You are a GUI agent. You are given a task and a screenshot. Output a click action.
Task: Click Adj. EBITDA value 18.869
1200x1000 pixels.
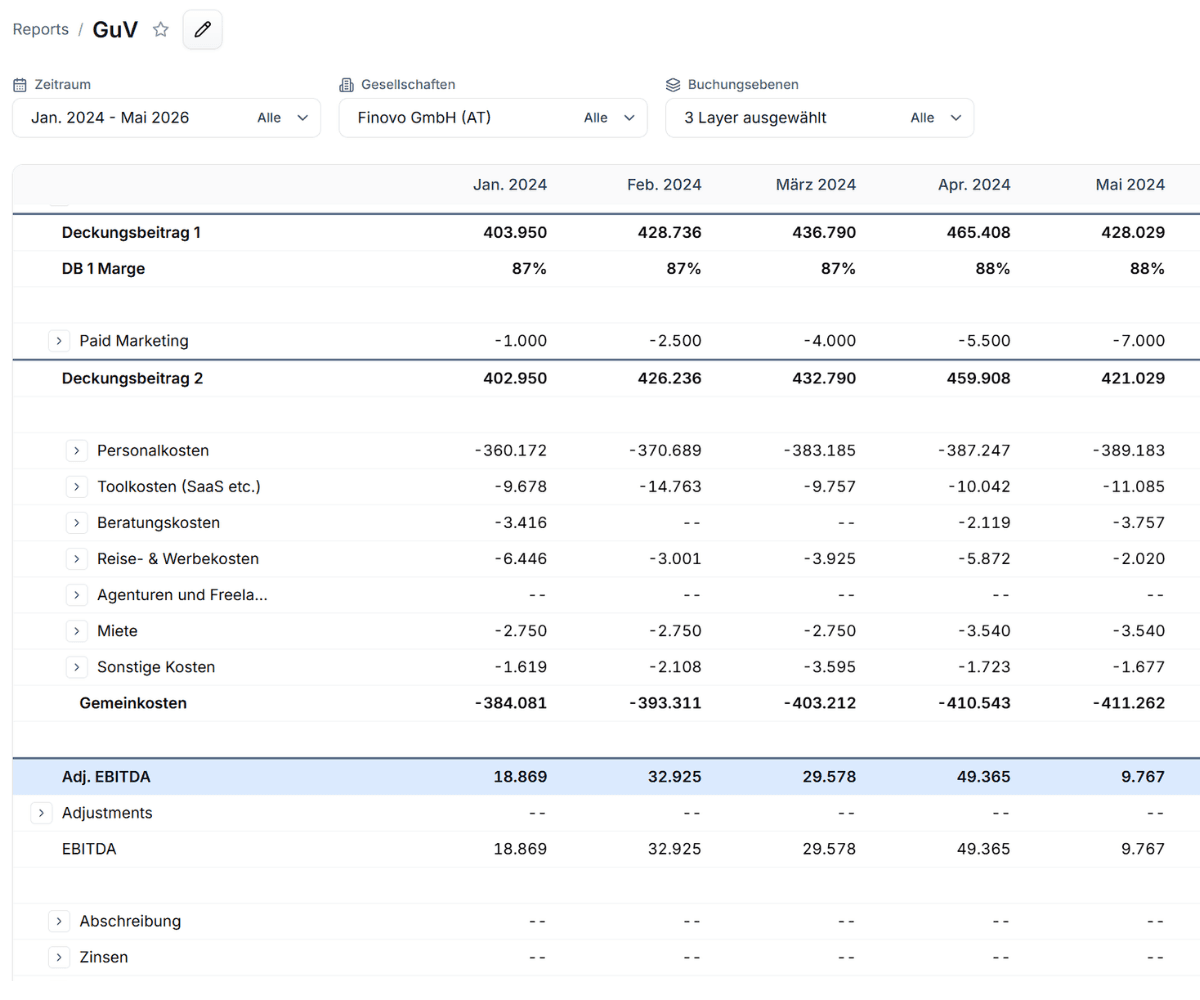point(520,777)
